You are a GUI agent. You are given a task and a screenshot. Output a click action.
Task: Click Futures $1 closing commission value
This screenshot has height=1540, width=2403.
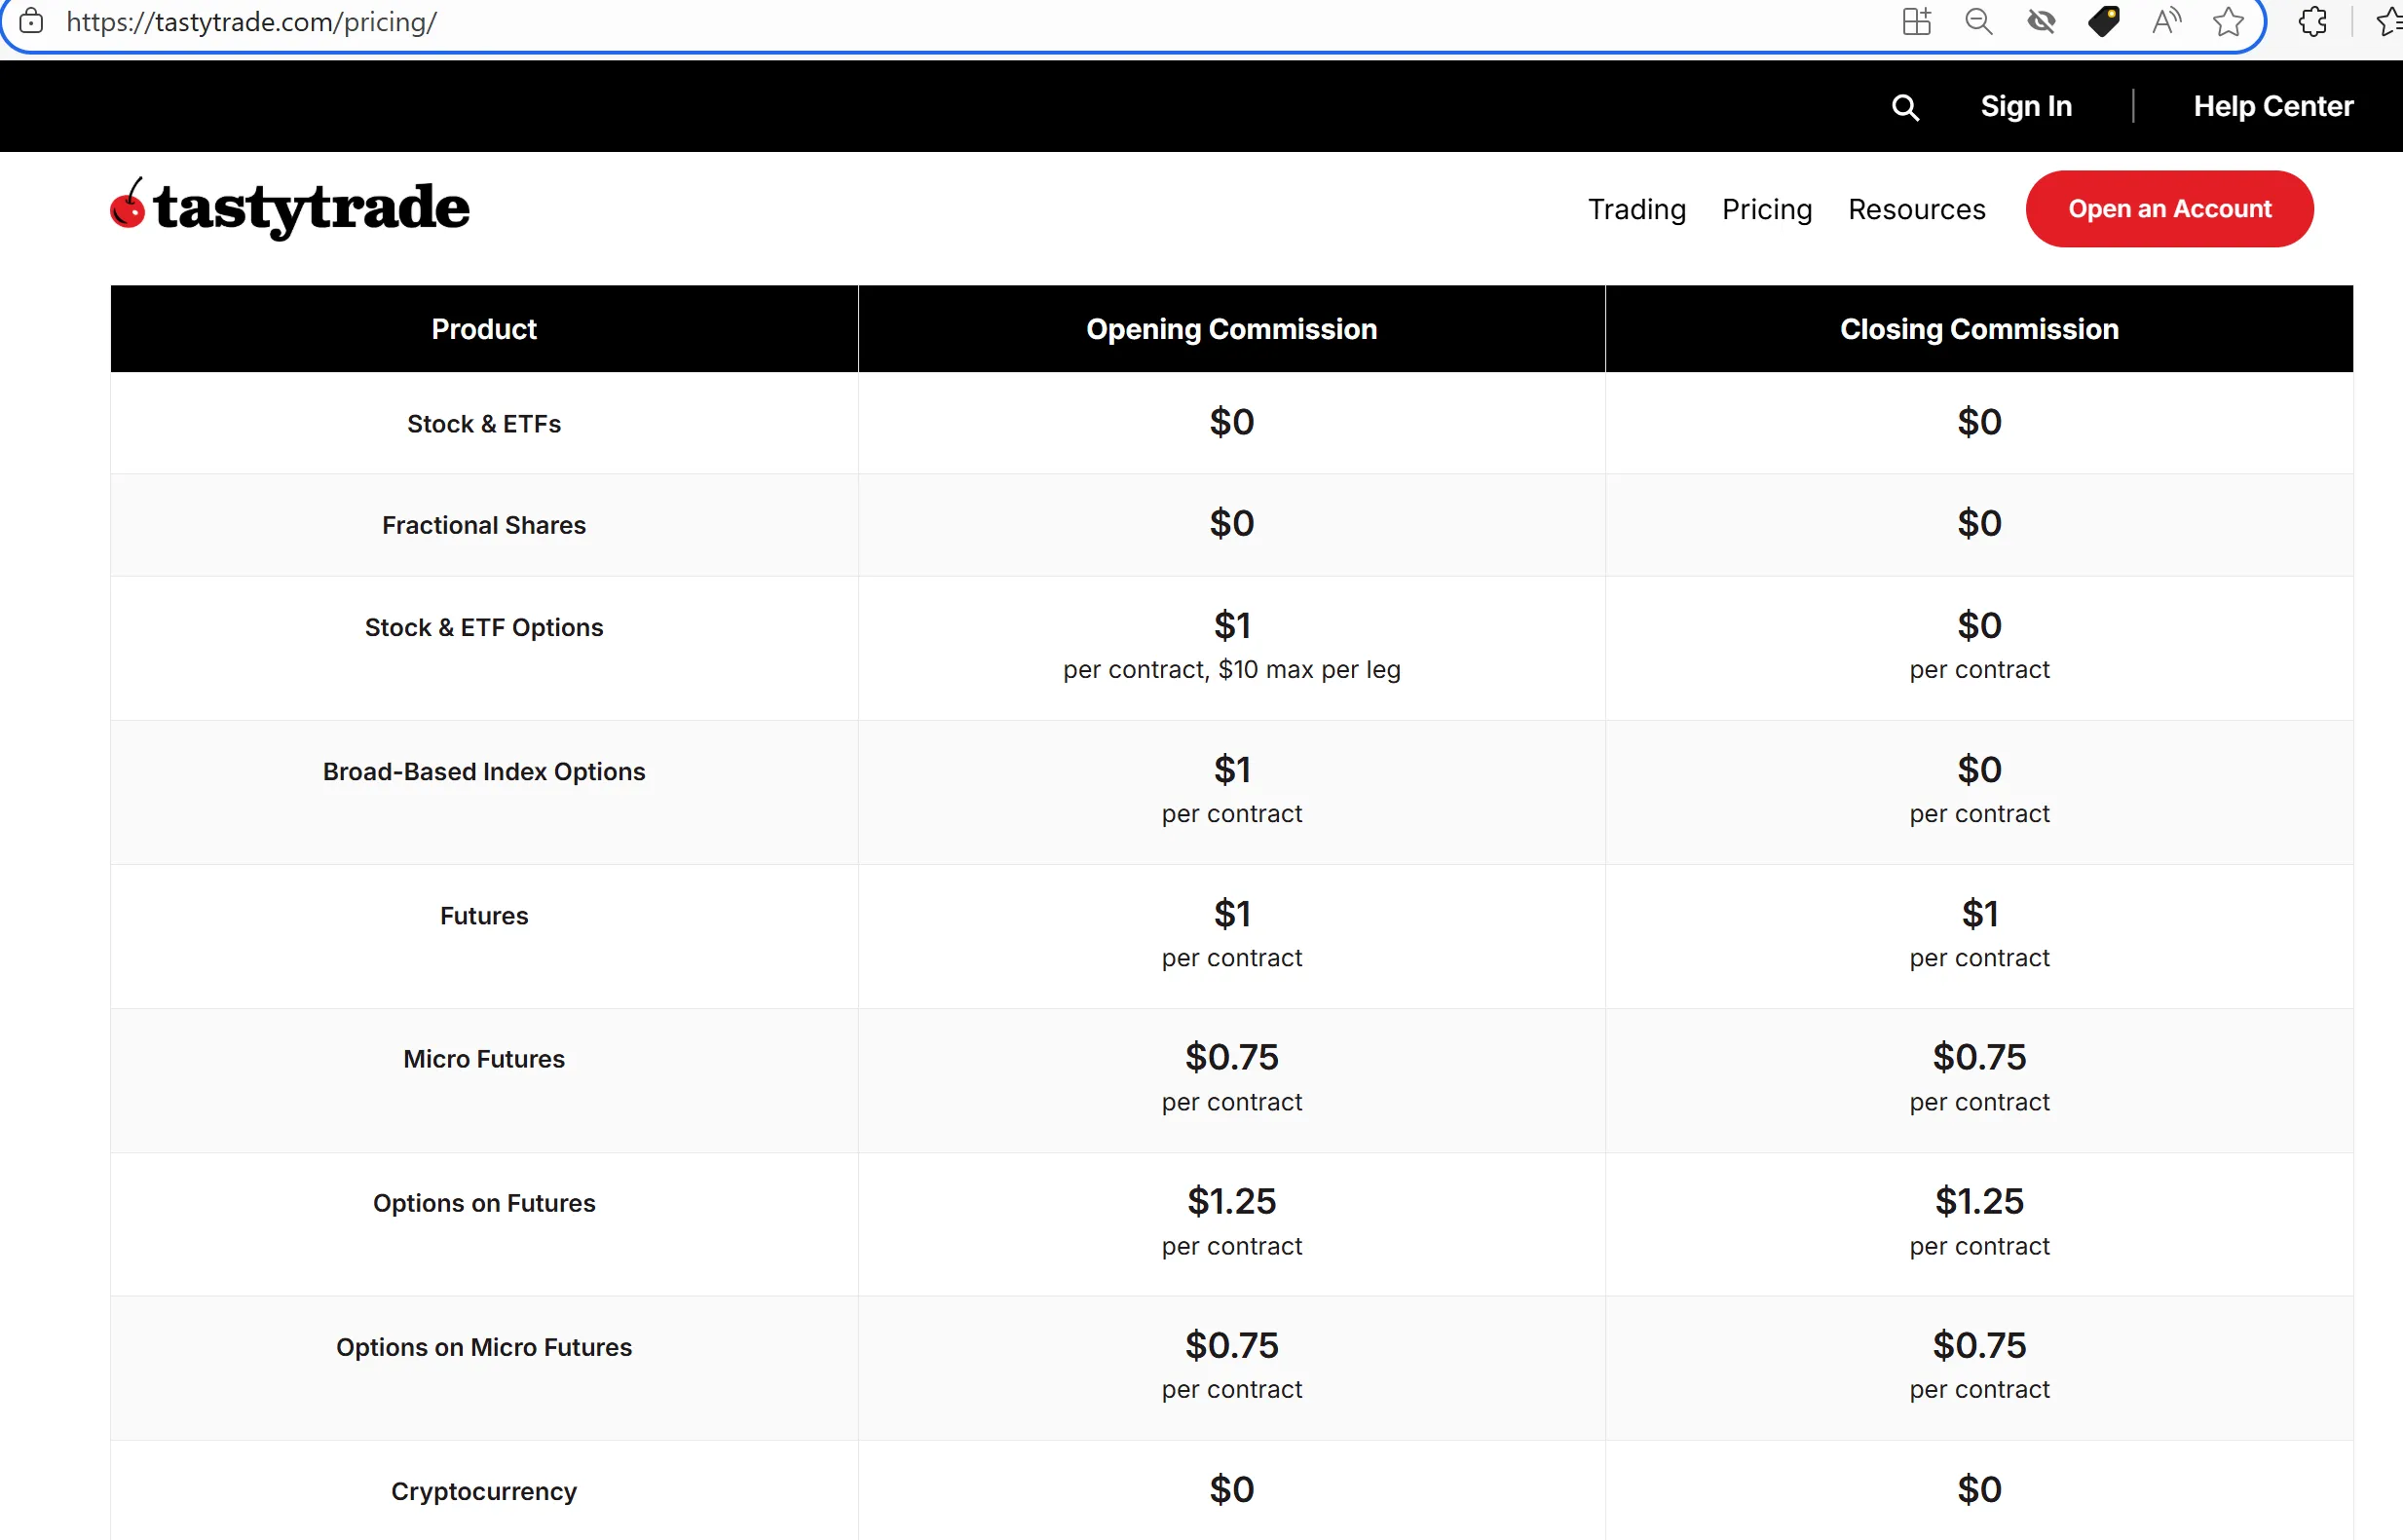(x=1979, y=913)
